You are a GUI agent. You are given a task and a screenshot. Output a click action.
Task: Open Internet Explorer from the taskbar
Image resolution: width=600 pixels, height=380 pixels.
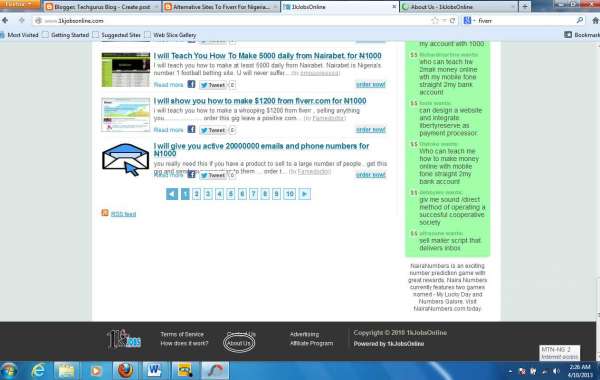coord(38,370)
